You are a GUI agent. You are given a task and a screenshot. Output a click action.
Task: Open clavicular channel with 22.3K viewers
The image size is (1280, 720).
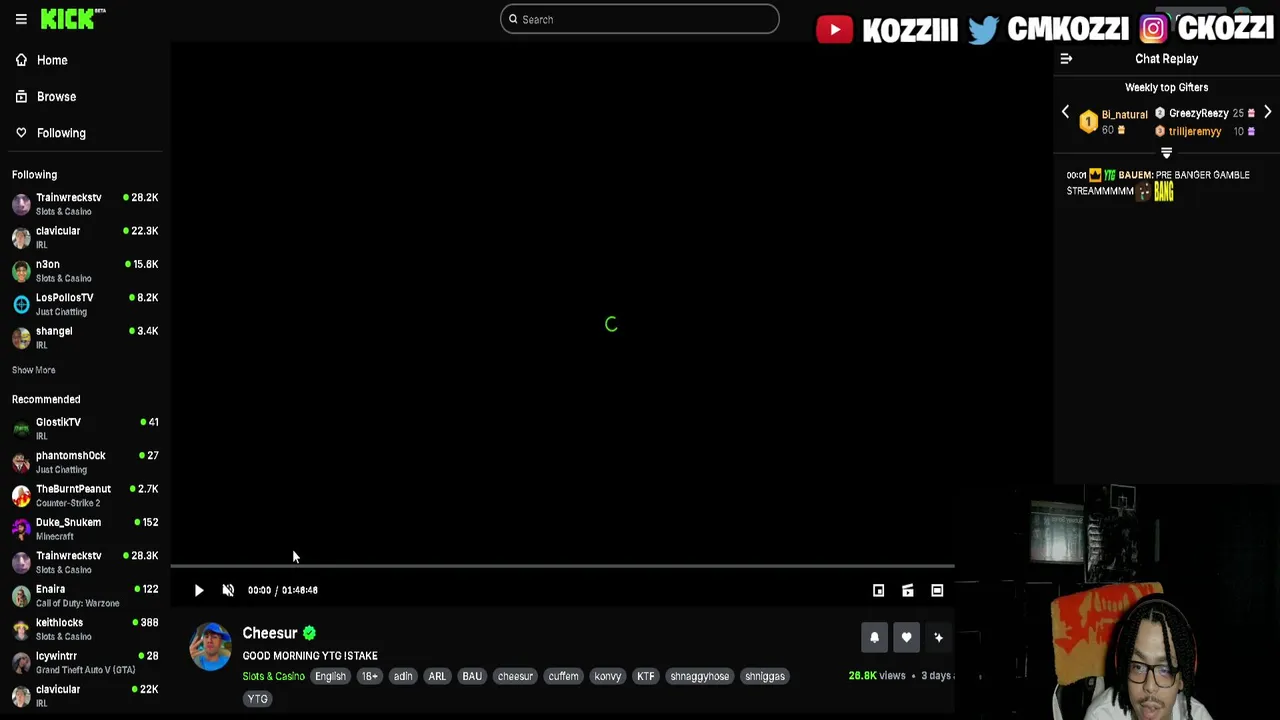tap(85, 237)
